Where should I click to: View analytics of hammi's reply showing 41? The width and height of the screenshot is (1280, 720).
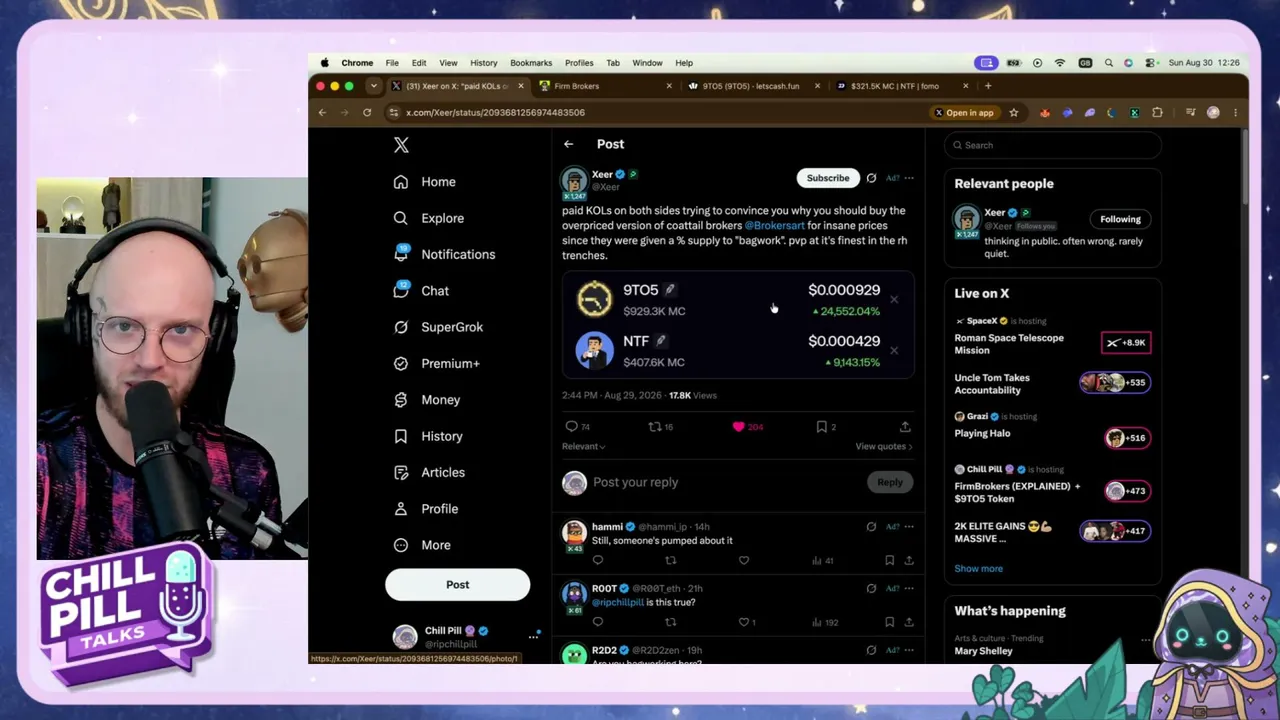(824, 561)
